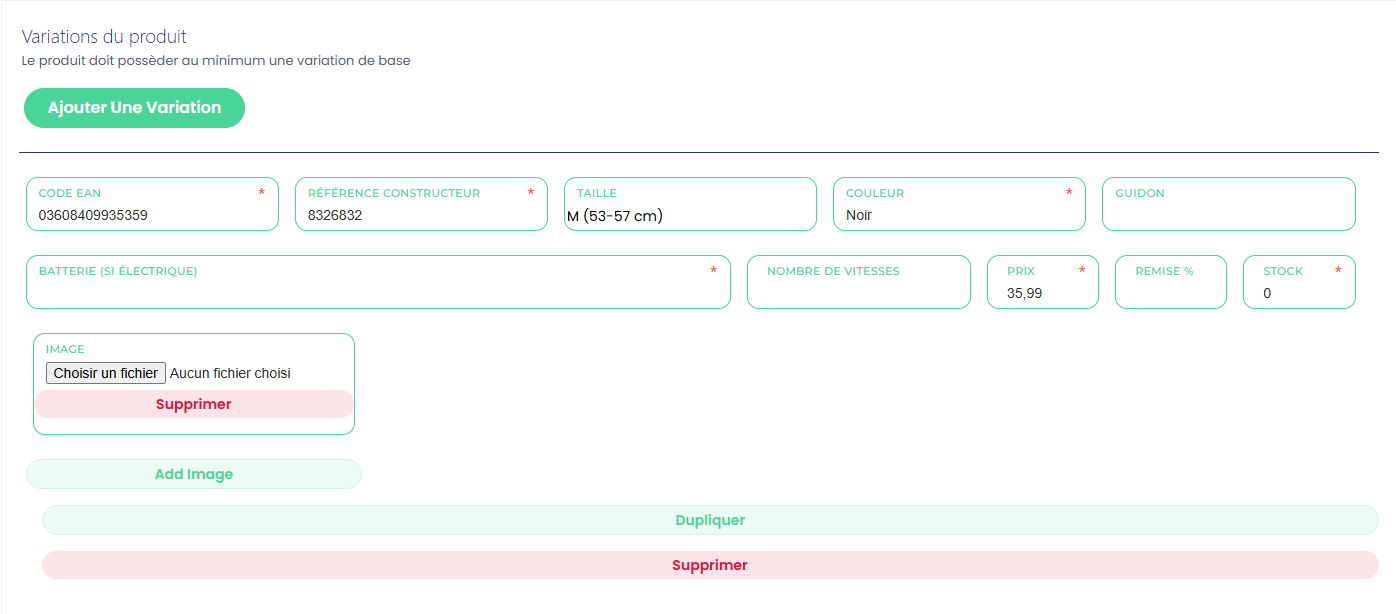The image size is (1396, 614).
Task: Duplicate the variation with Dupliquer
Action: 710,520
